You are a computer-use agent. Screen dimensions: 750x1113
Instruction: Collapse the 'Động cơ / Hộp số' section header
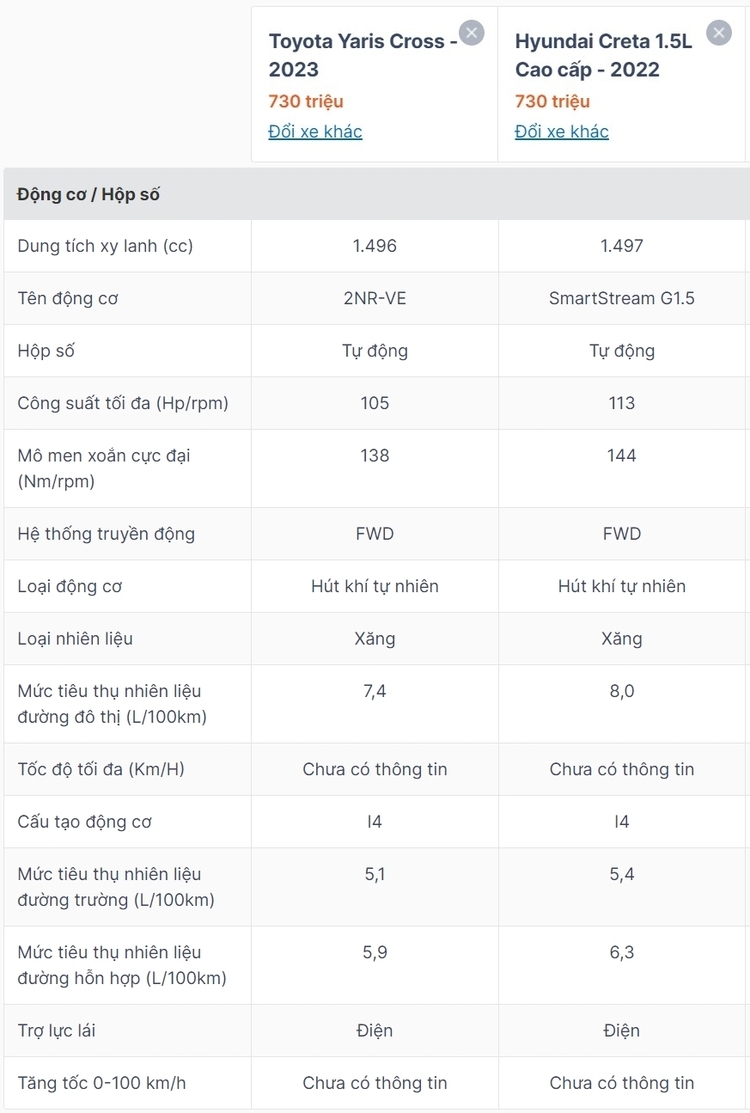pyautogui.click(x=377, y=194)
